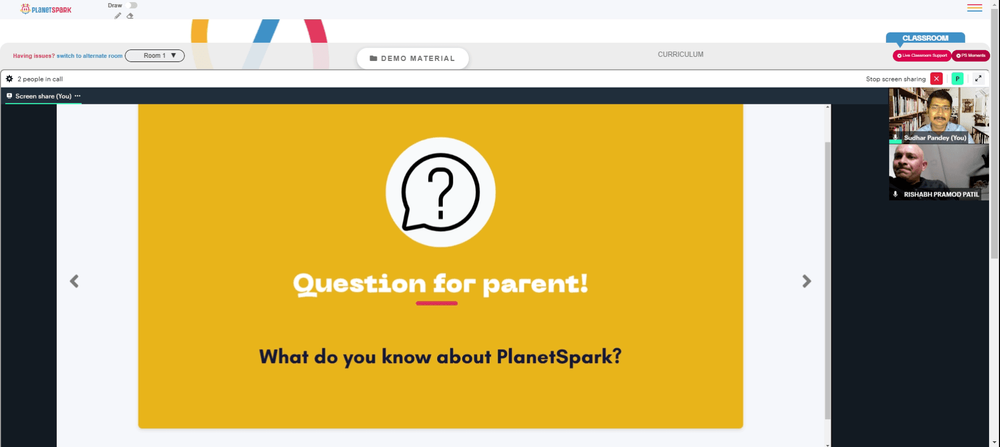The image size is (1000, 447).
Task: Click the switch to alternate room link
Action: (x=89, y=56)
